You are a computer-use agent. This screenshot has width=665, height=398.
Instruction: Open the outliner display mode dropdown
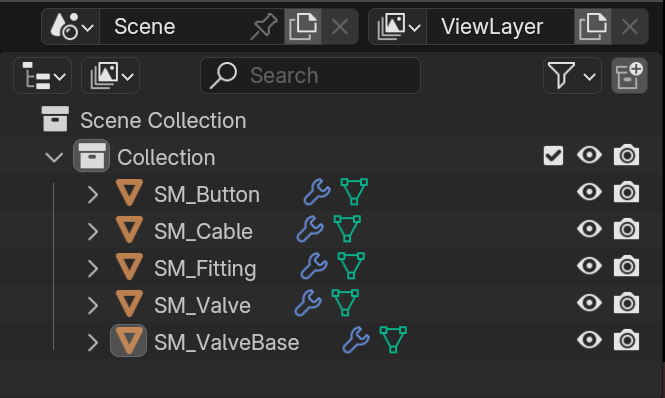(42, 76)
